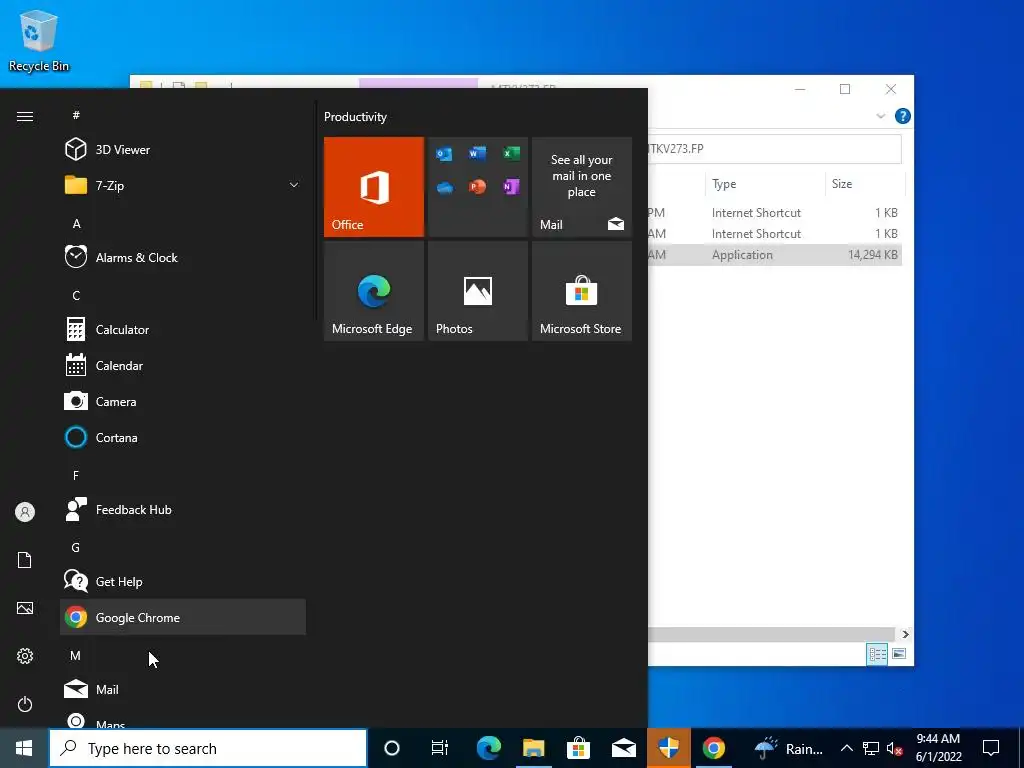Open Pictures from Start sidebar
1024x768 pixels.
point(25,608)
